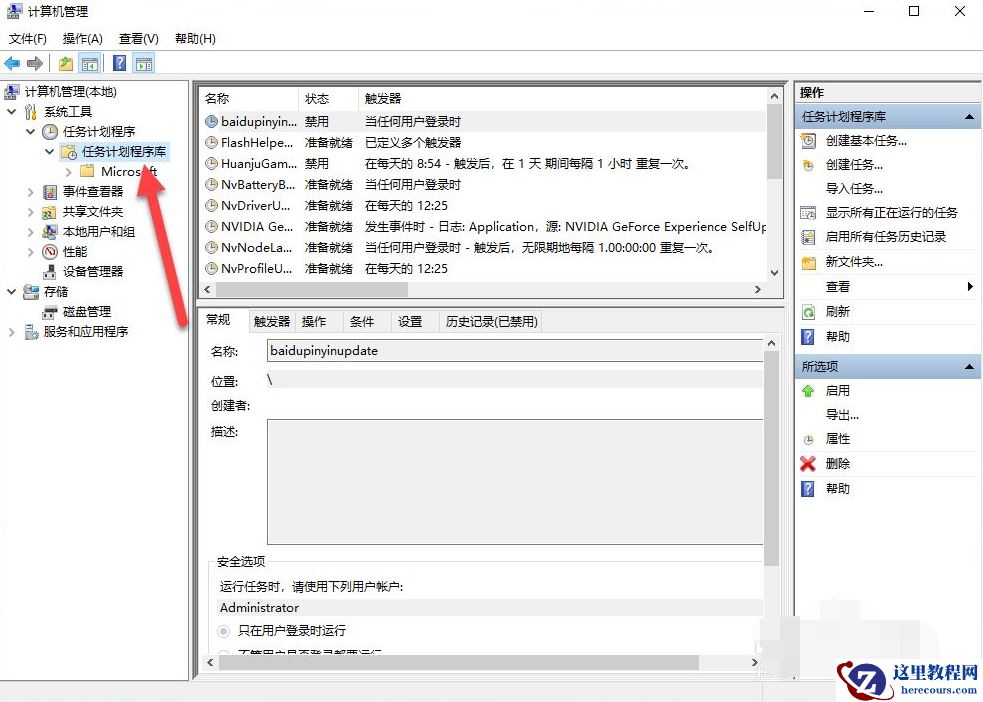Select radio button 只在用户登录时运行

tap(222, 630)
